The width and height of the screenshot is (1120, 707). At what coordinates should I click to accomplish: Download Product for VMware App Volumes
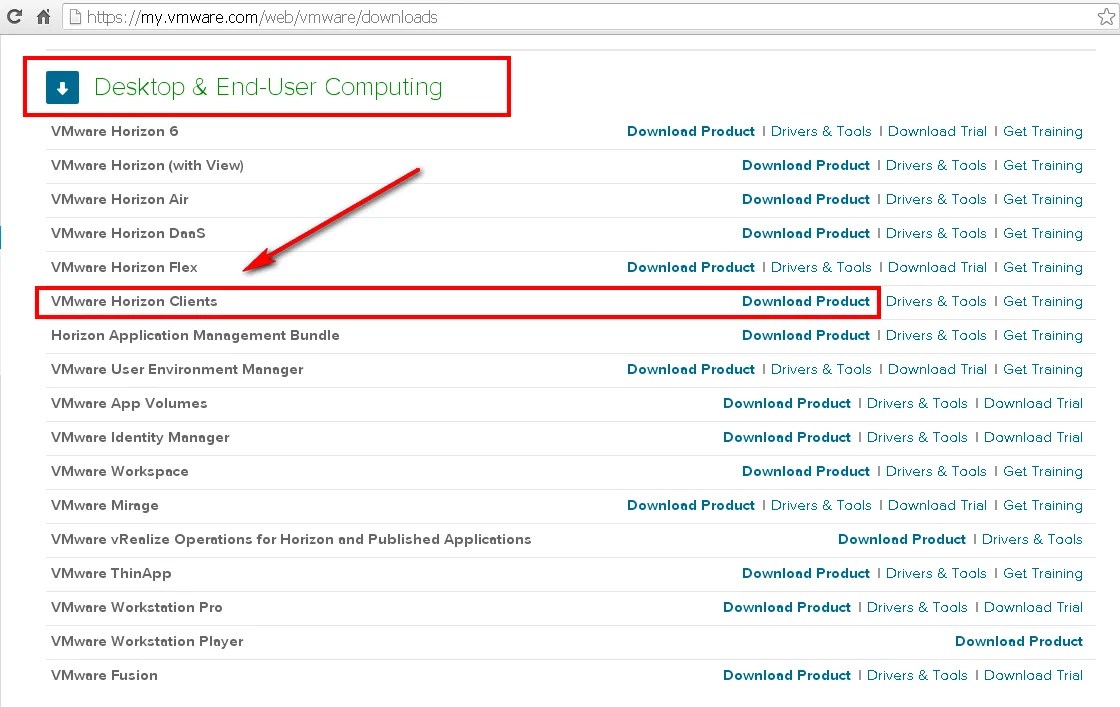786,403
